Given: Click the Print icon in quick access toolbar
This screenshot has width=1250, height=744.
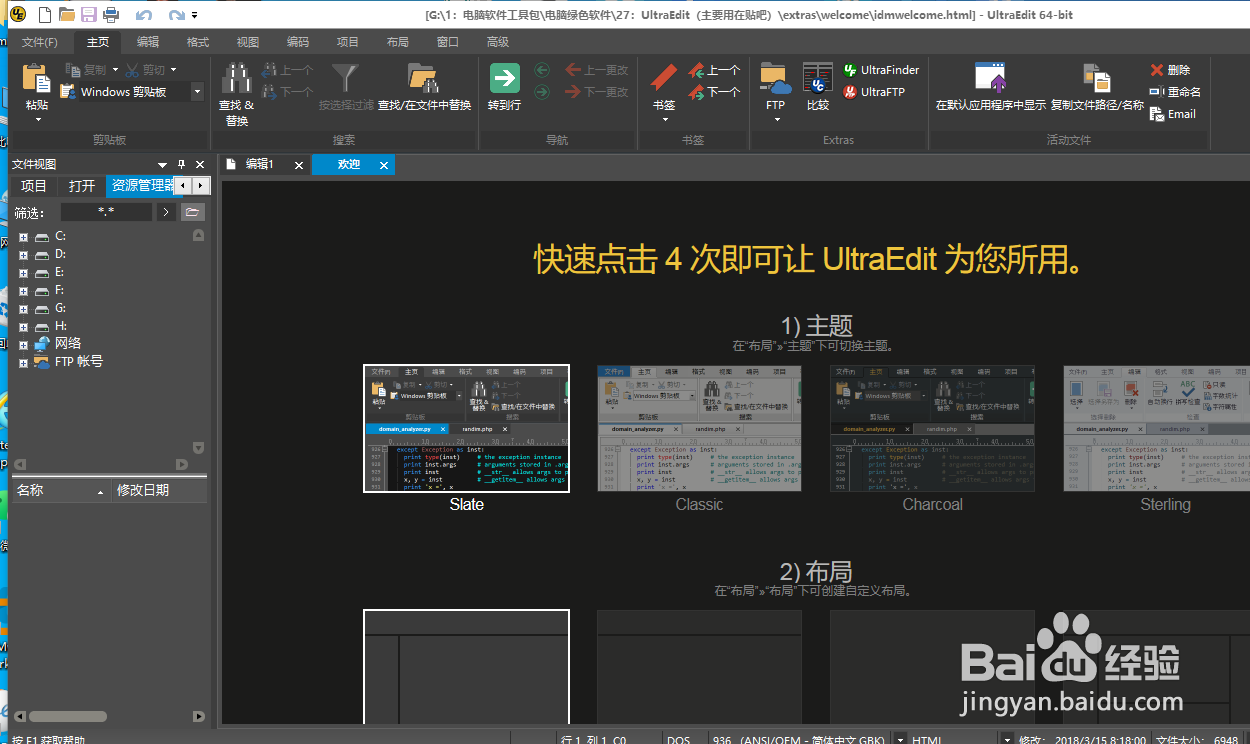Looking at the screenshot, I should (x=111, y=14).
